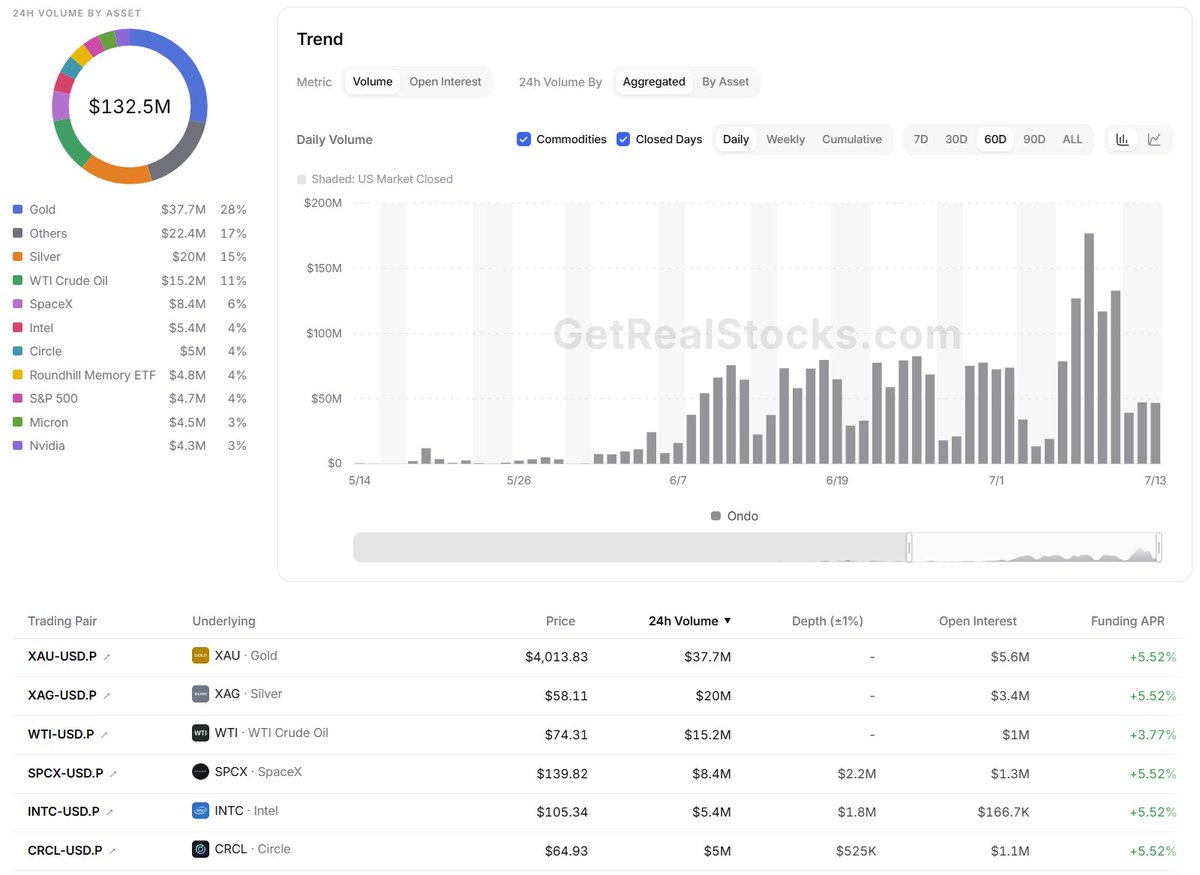Click the SPCX SpaceX logo
The height and width of the screenshot is (875, 1200).
coord(200,772)
